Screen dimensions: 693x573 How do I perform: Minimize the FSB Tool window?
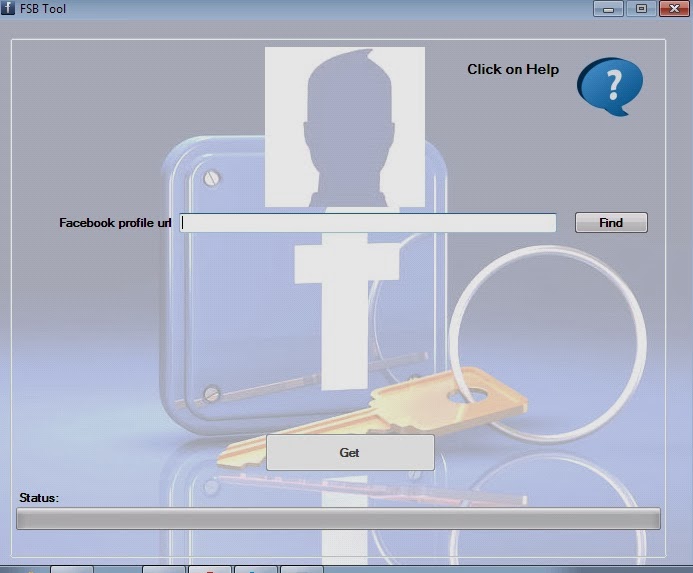[608, 8]
